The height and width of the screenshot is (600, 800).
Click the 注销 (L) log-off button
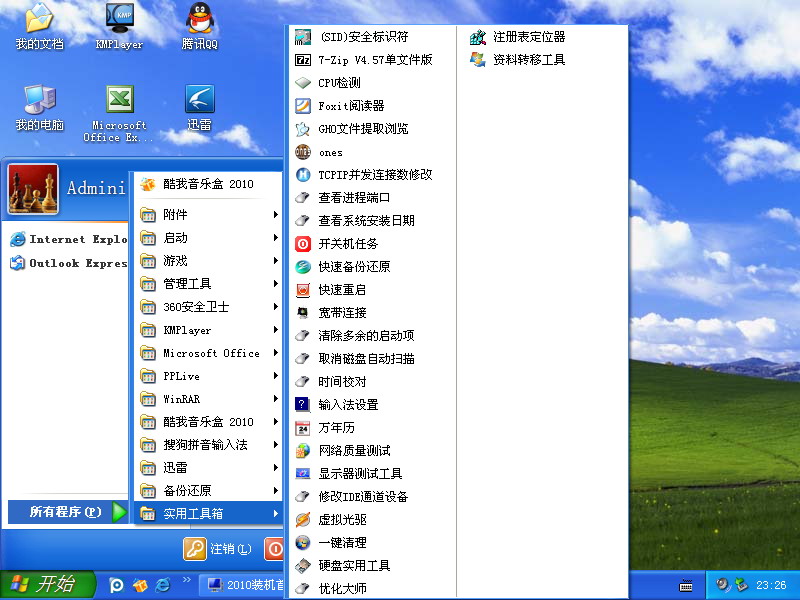tap(218, 549)
